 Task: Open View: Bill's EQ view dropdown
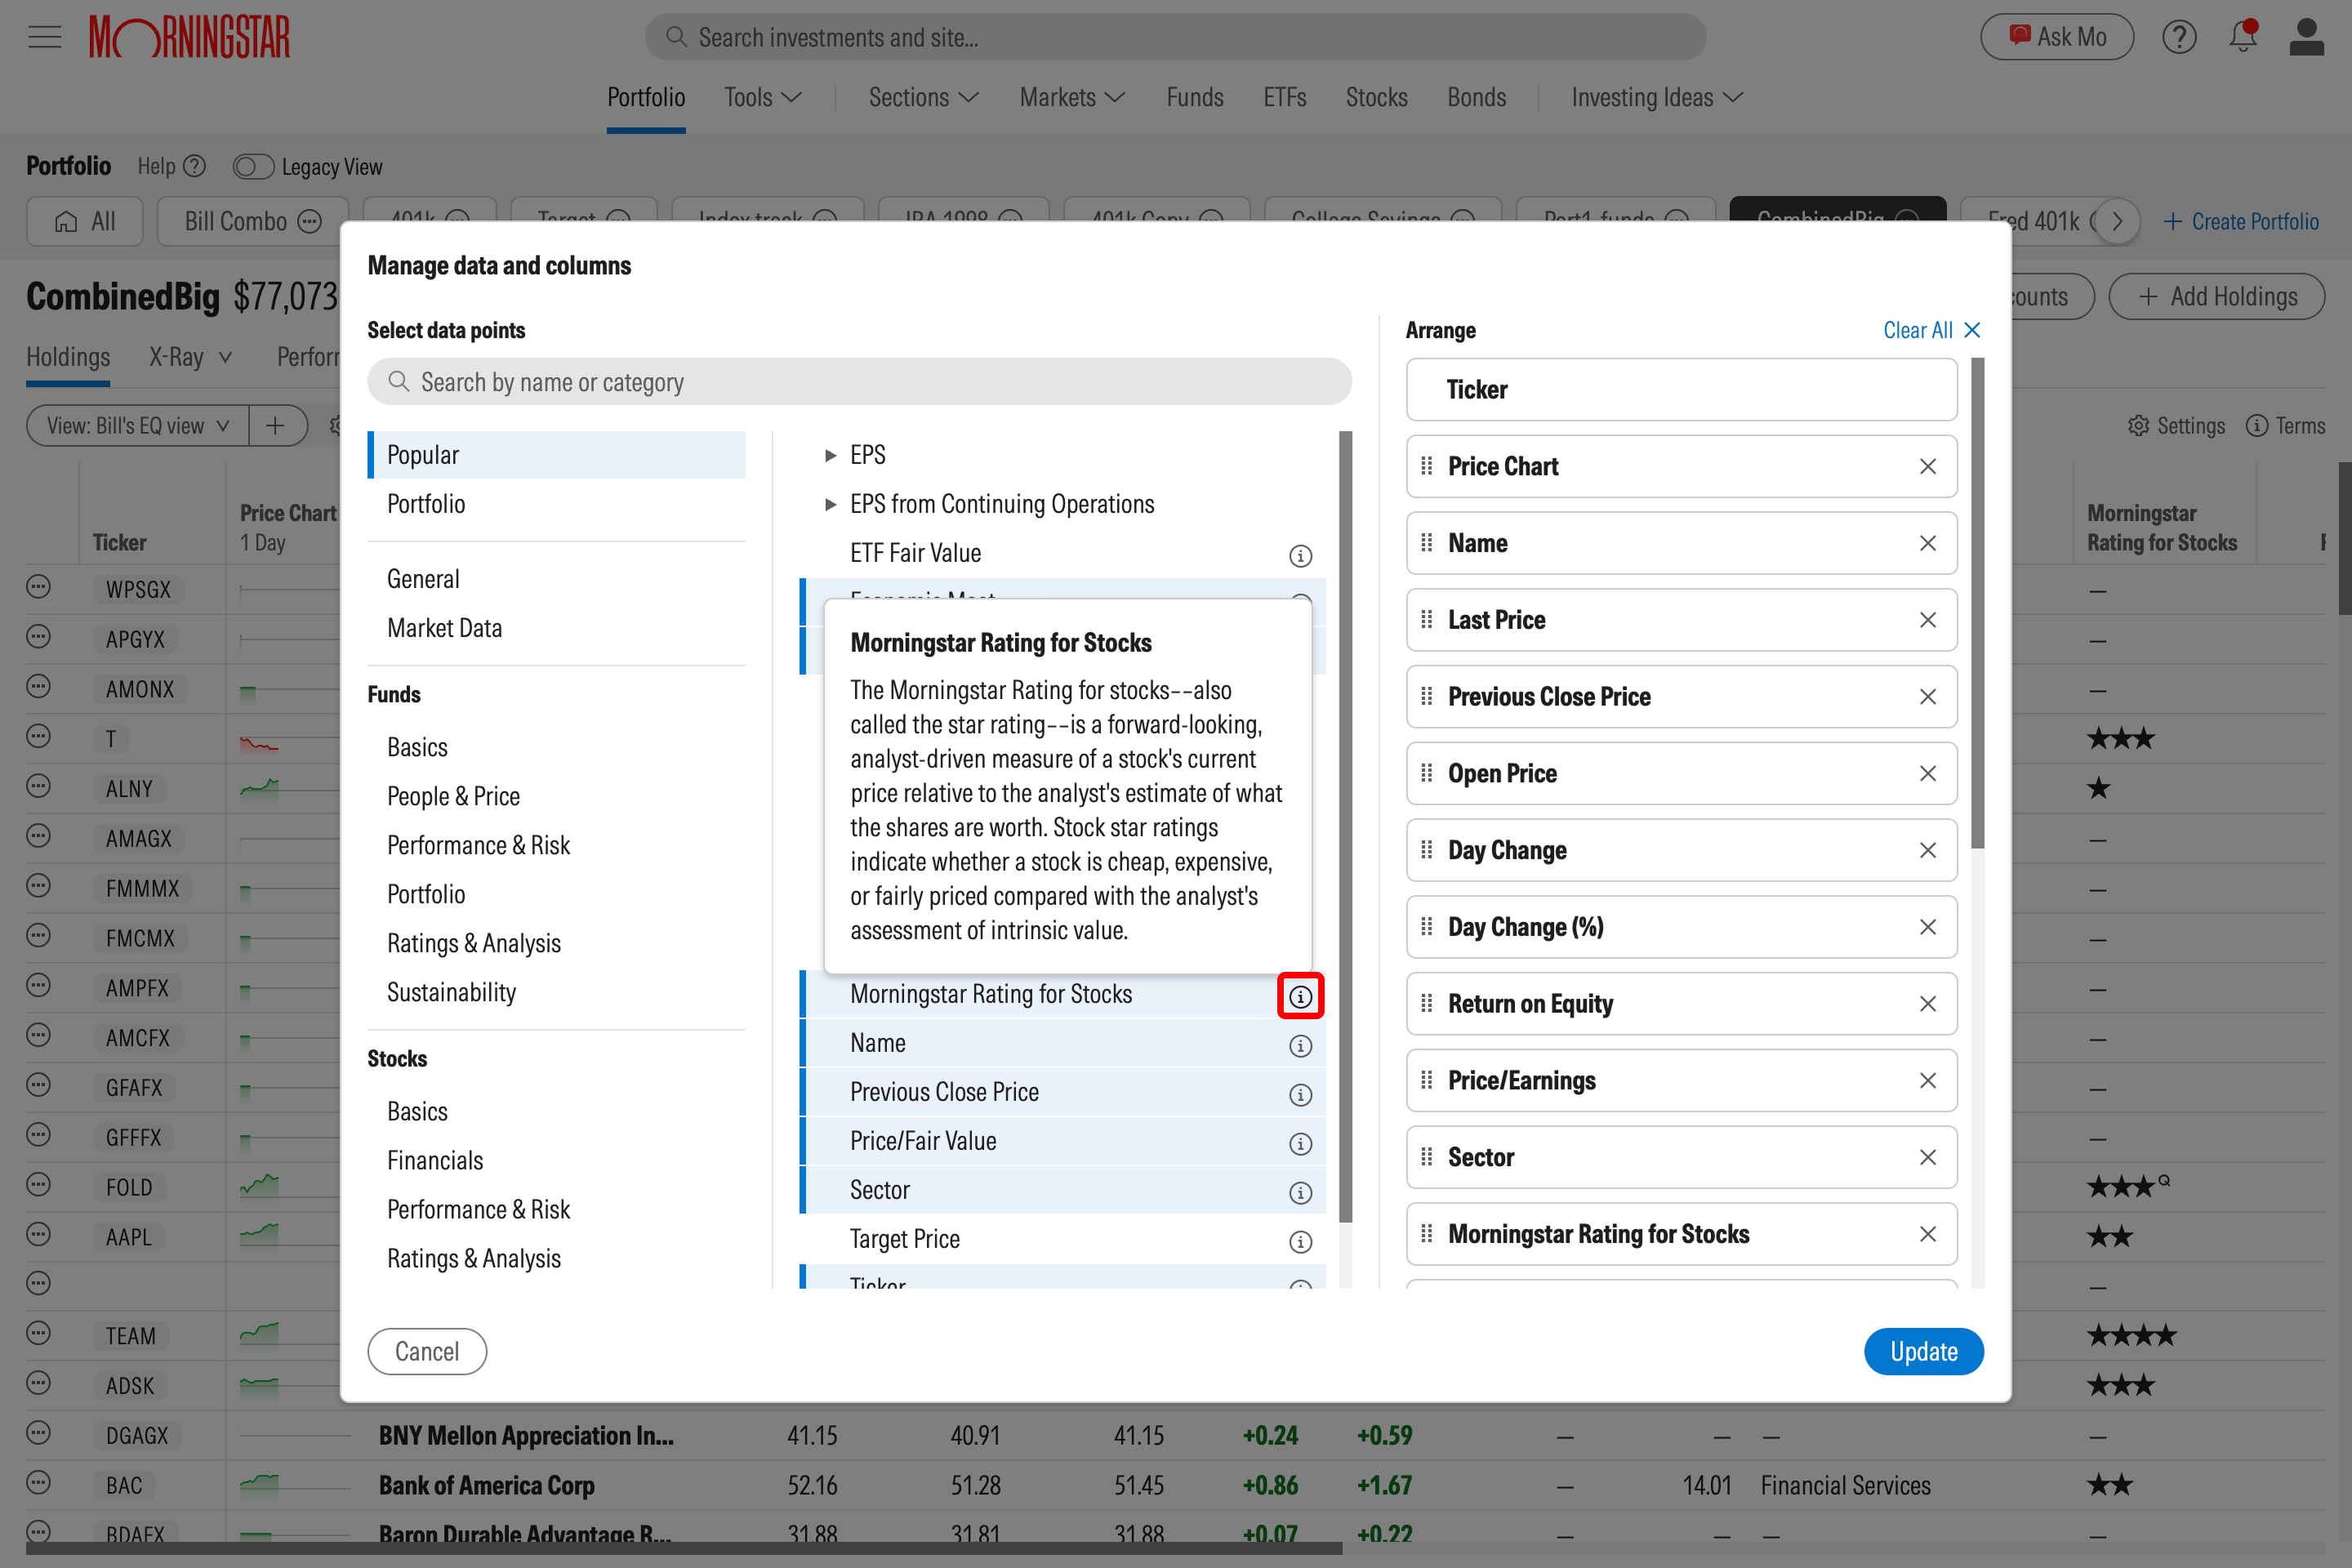[x=137, y=426]
